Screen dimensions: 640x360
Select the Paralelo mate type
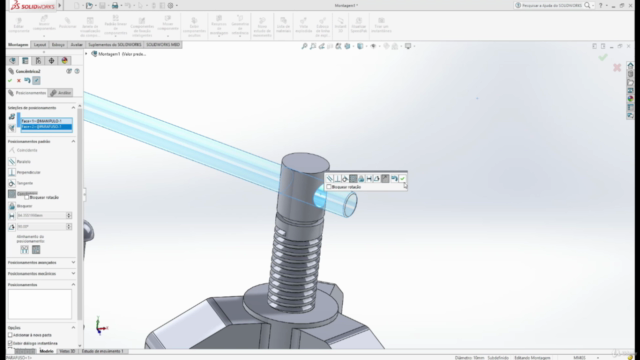(x=20, y=162)
